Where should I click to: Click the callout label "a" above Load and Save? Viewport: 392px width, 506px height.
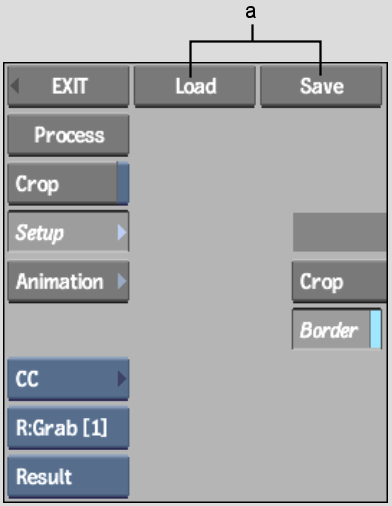click(x=251, y=12)
